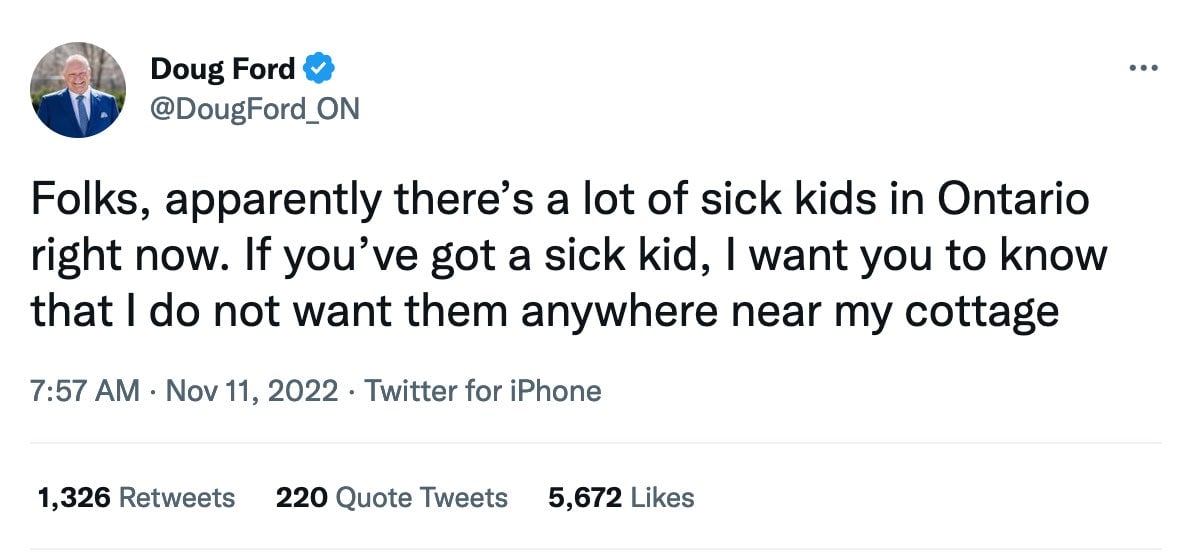Click the Nov 11, 2022 date

tap(251, 390)
